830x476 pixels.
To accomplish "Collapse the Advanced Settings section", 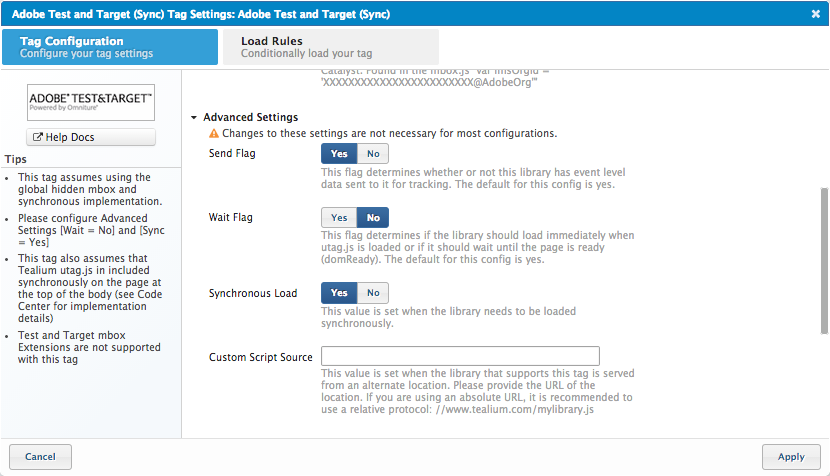I will (x=194, y=117).
